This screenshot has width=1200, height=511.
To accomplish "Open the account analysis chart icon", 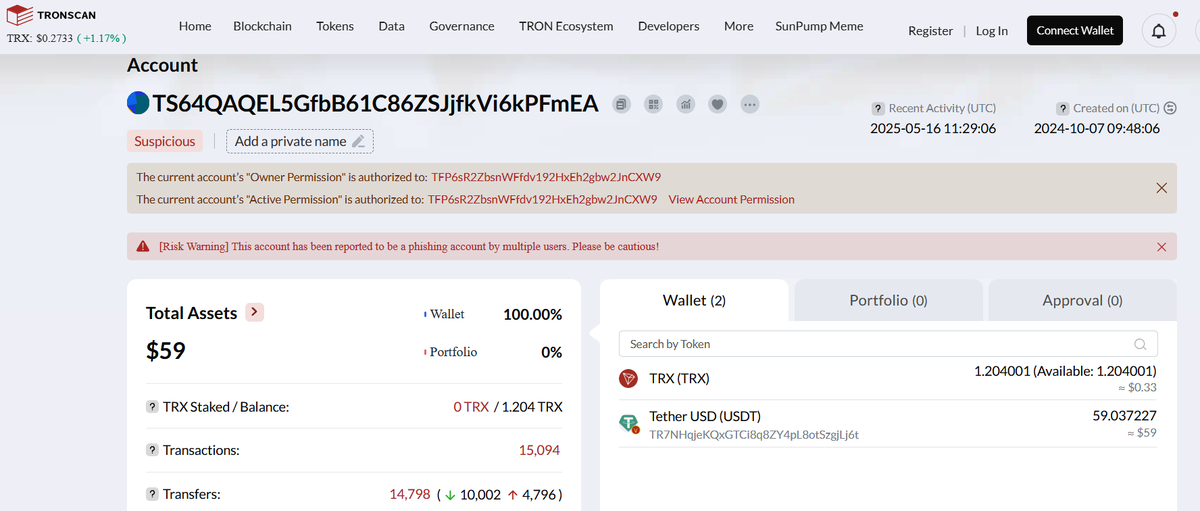I will pos(685,104).
